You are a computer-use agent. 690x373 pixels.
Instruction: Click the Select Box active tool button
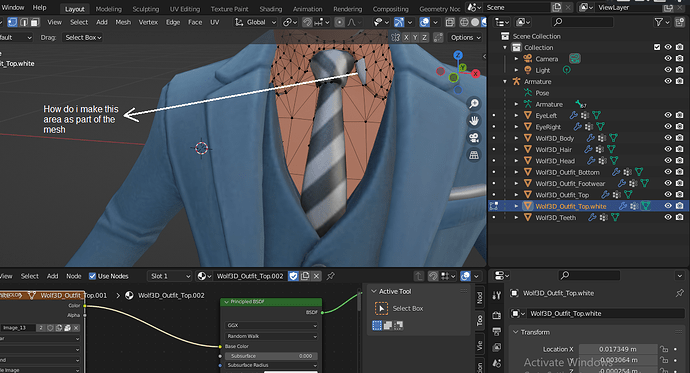(x=382, y=308)
